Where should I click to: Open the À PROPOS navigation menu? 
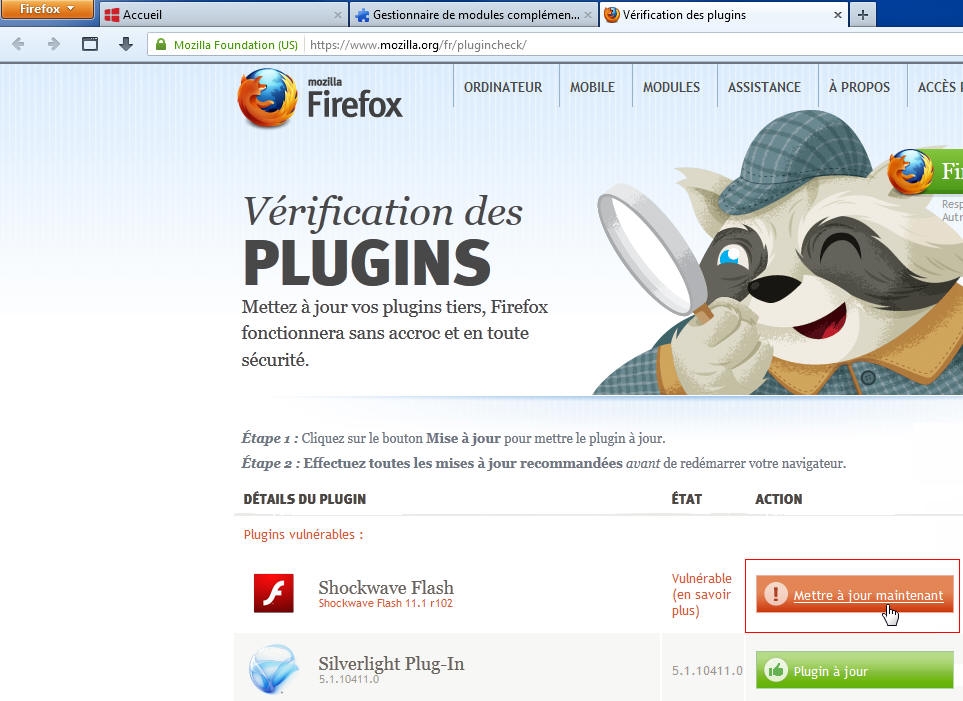(x=859, y=87)
